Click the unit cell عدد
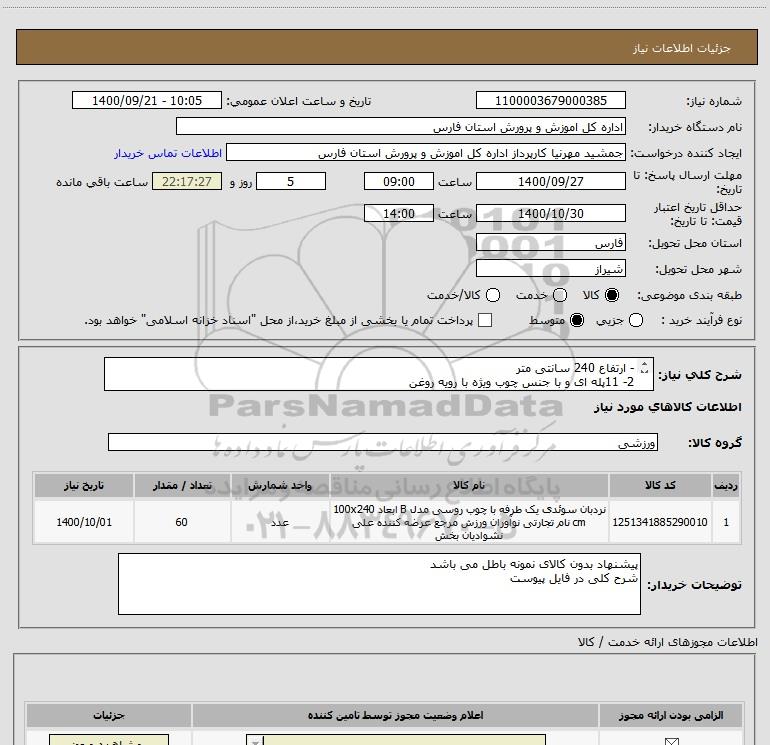Screen dimensions: 770x745 280,522
